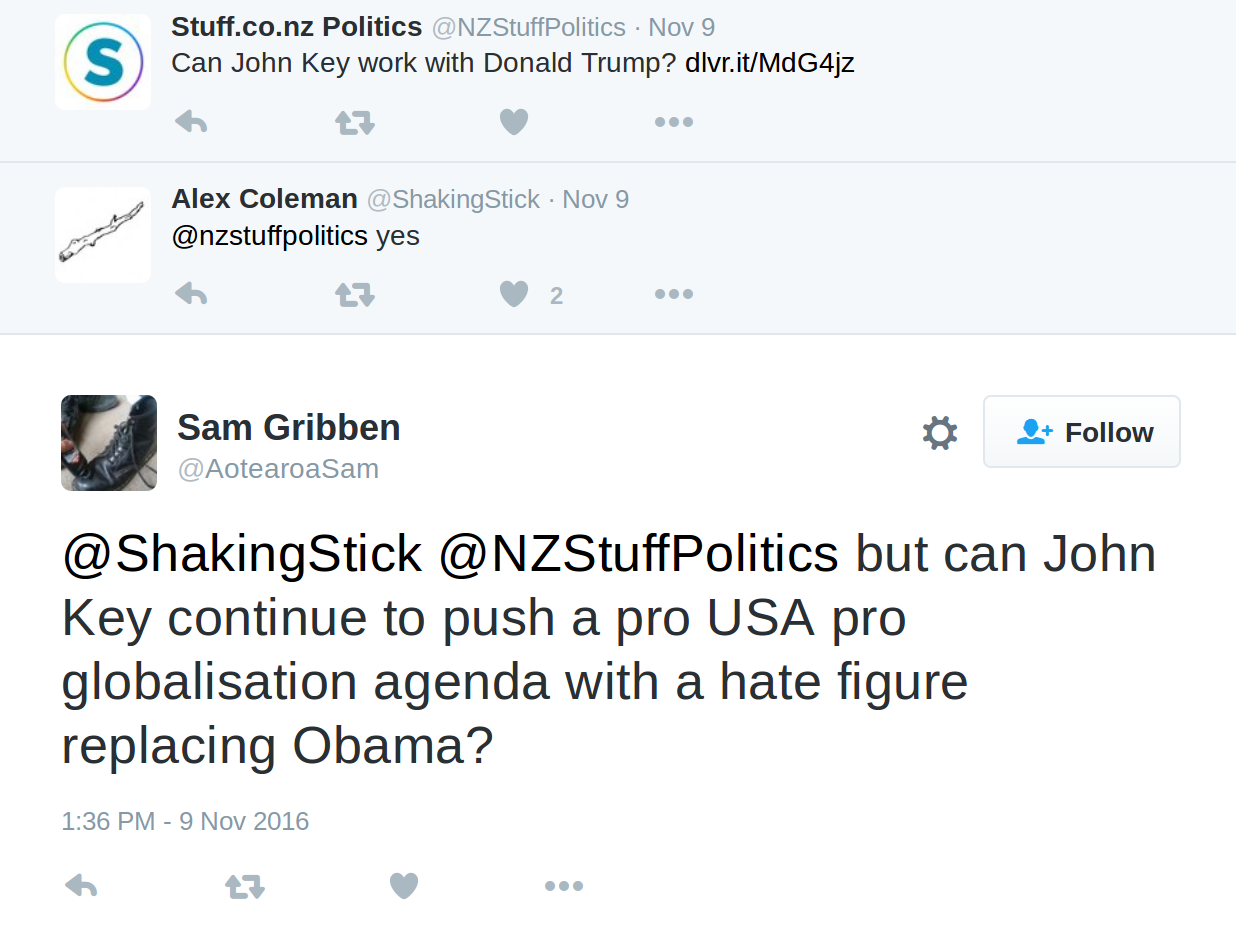Retweet the Stuff.co.nz Politics tweet
Image resolution: width=1236 pixels, height=949 pixels.
pos(354,122)
